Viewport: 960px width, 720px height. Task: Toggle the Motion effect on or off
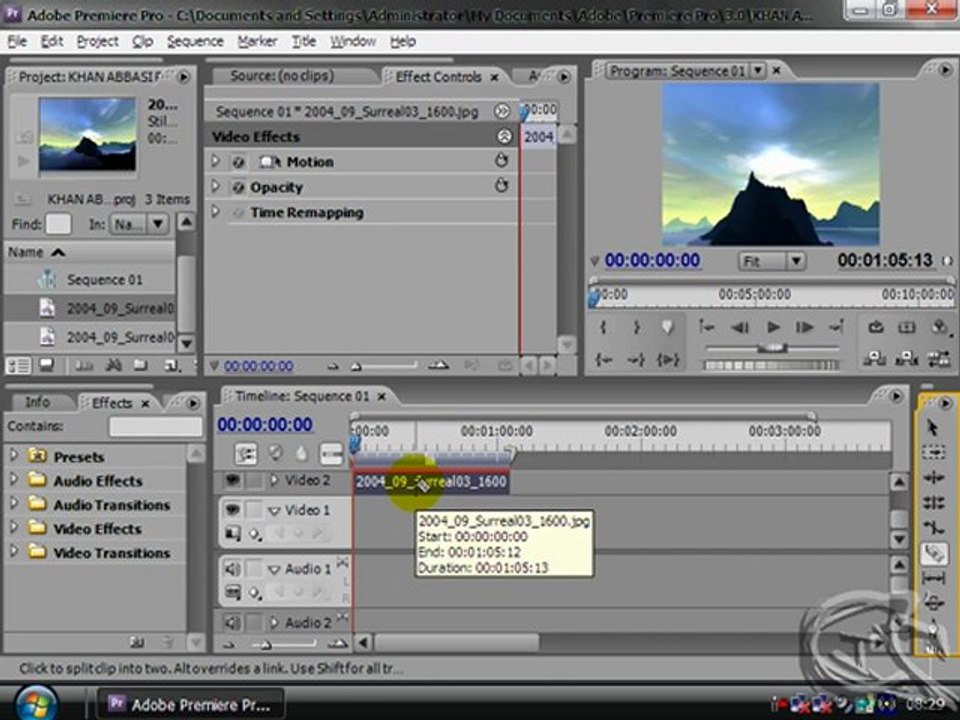[239, 162]
